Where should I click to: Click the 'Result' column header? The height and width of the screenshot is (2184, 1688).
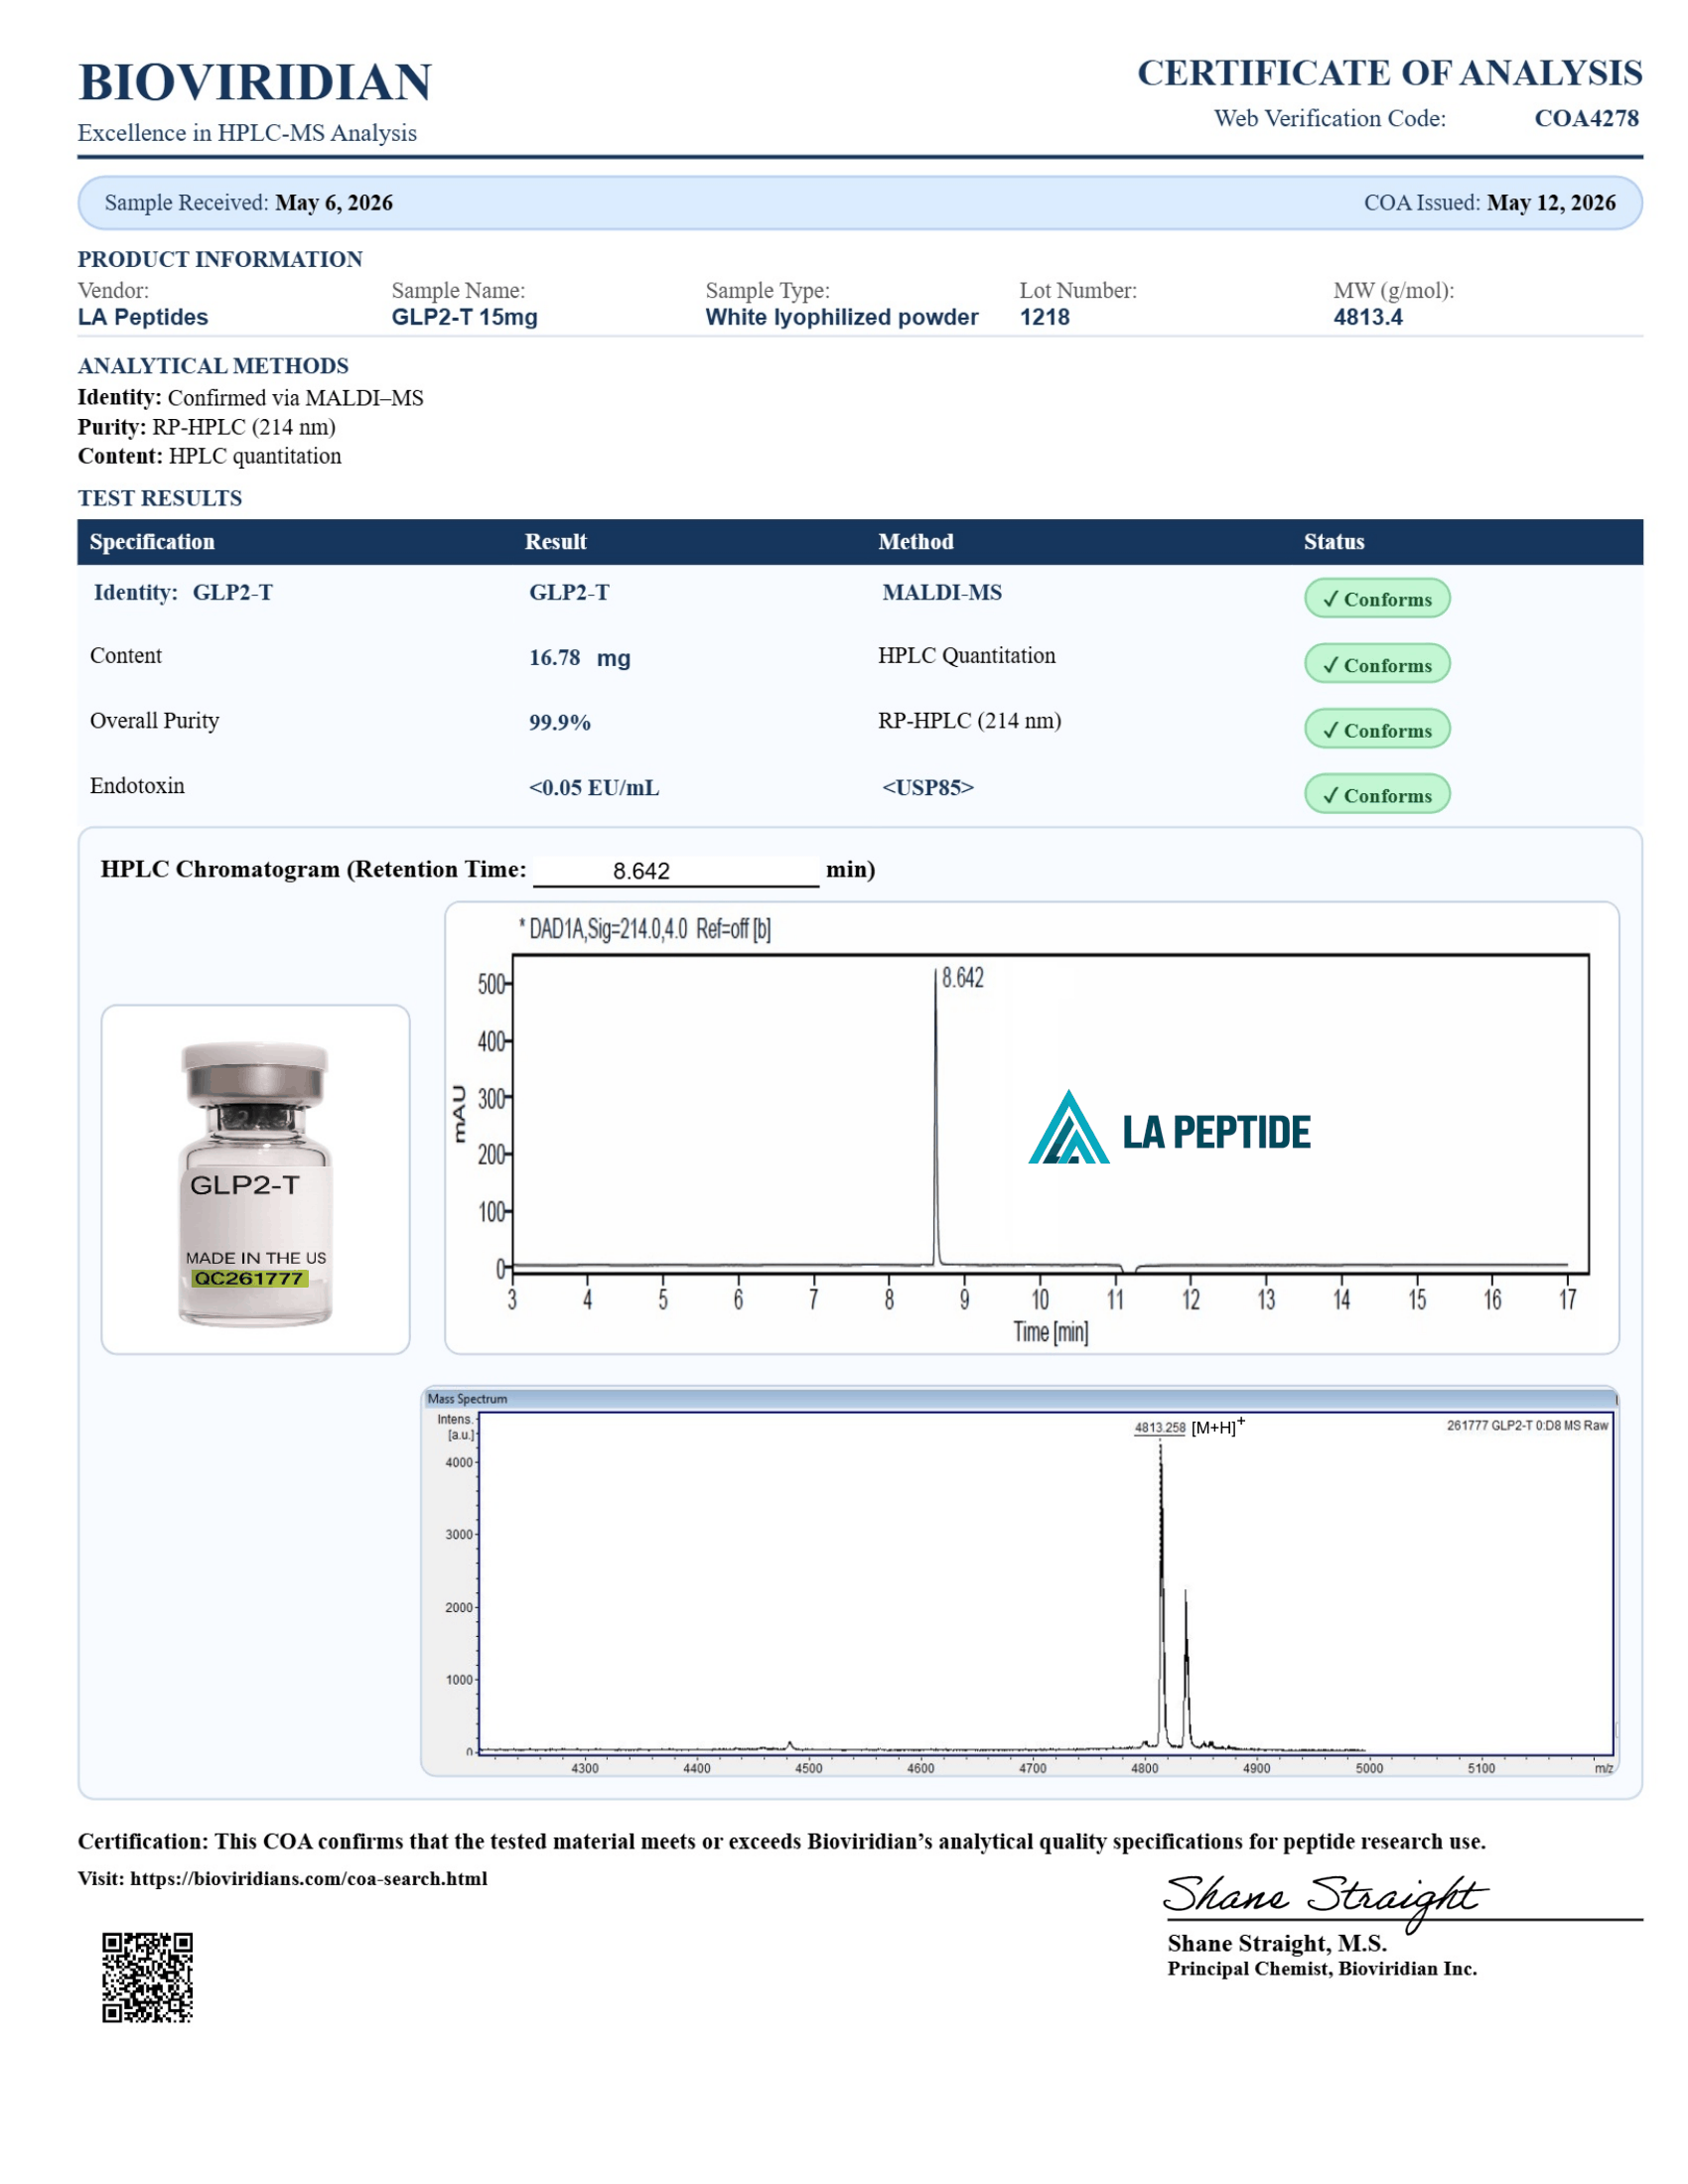click(556, 542)
